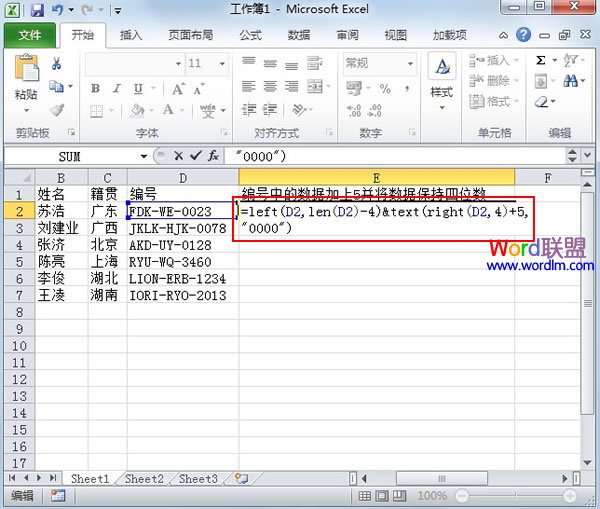Viewport: 600px width, 509px height.
Task: Click the Format Painter brush icon
Action: [57, 110]
